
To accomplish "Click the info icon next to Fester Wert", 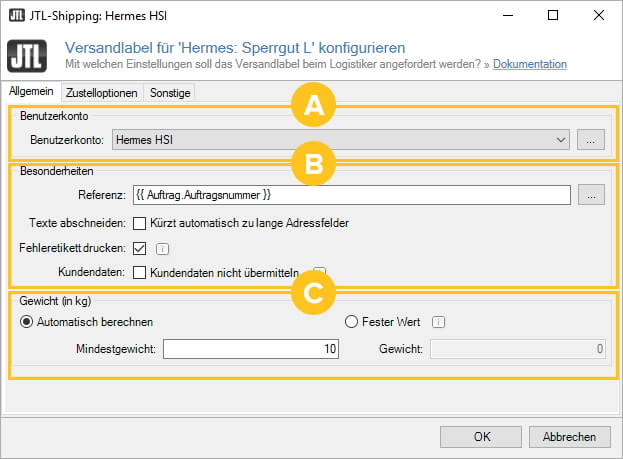I will click(438, 322).
